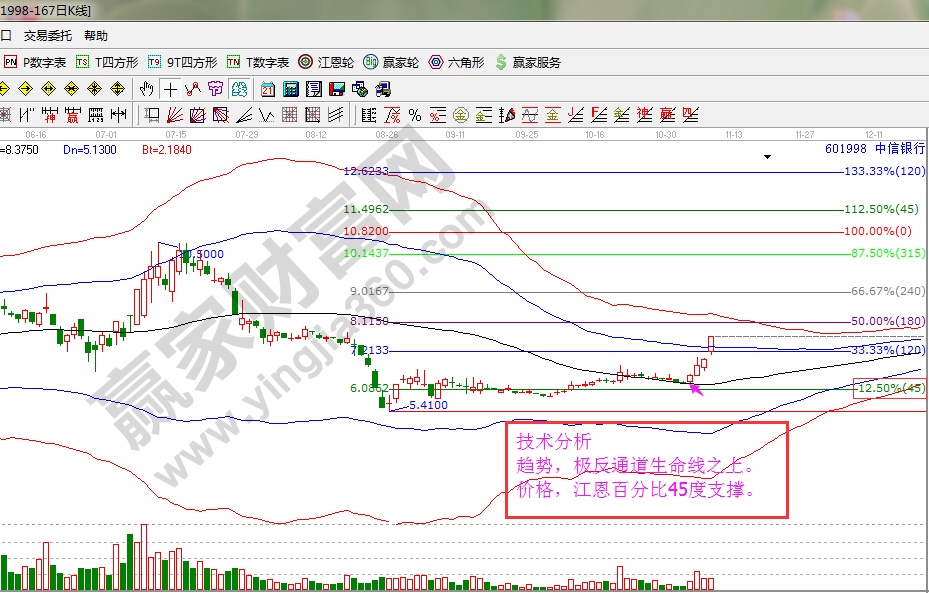This screenshot has width=929, height=593.
Task: Select the 50.00%(180) Gann percentage line label
Action: 887,321
